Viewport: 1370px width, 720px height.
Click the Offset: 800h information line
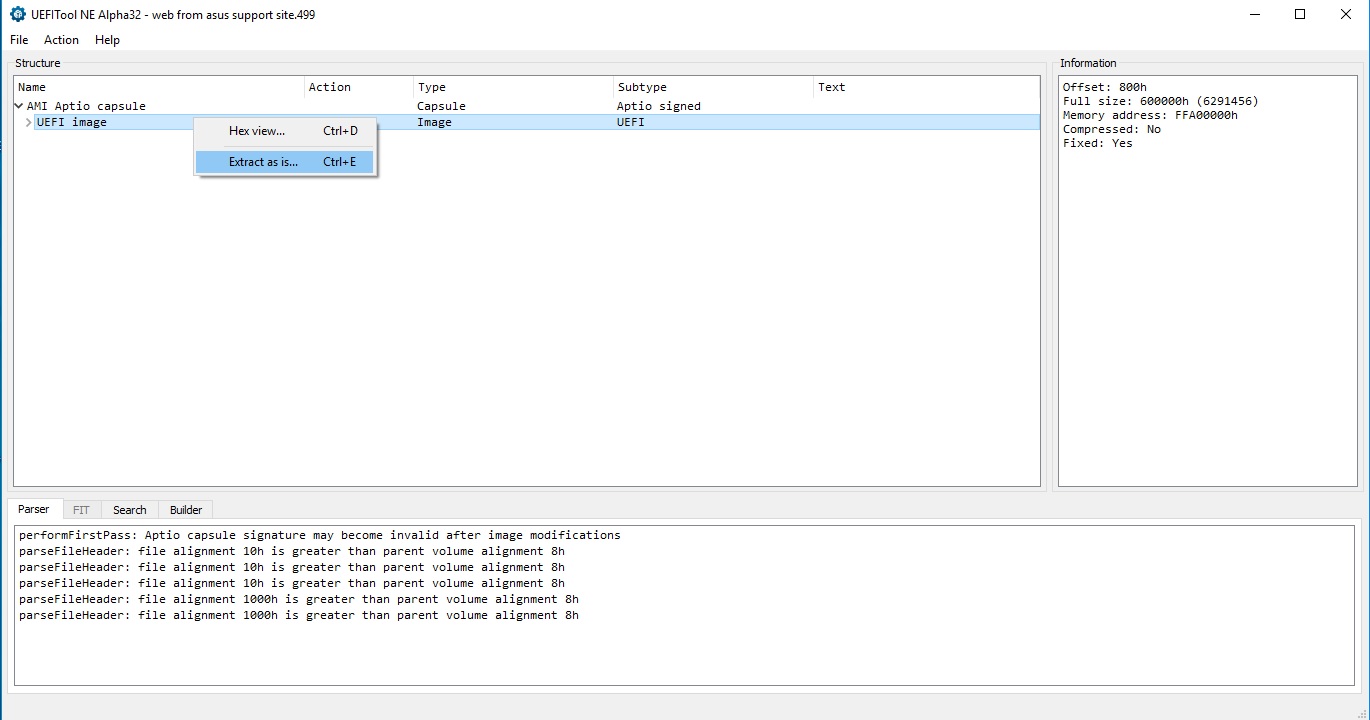[x=1105, y=87]
